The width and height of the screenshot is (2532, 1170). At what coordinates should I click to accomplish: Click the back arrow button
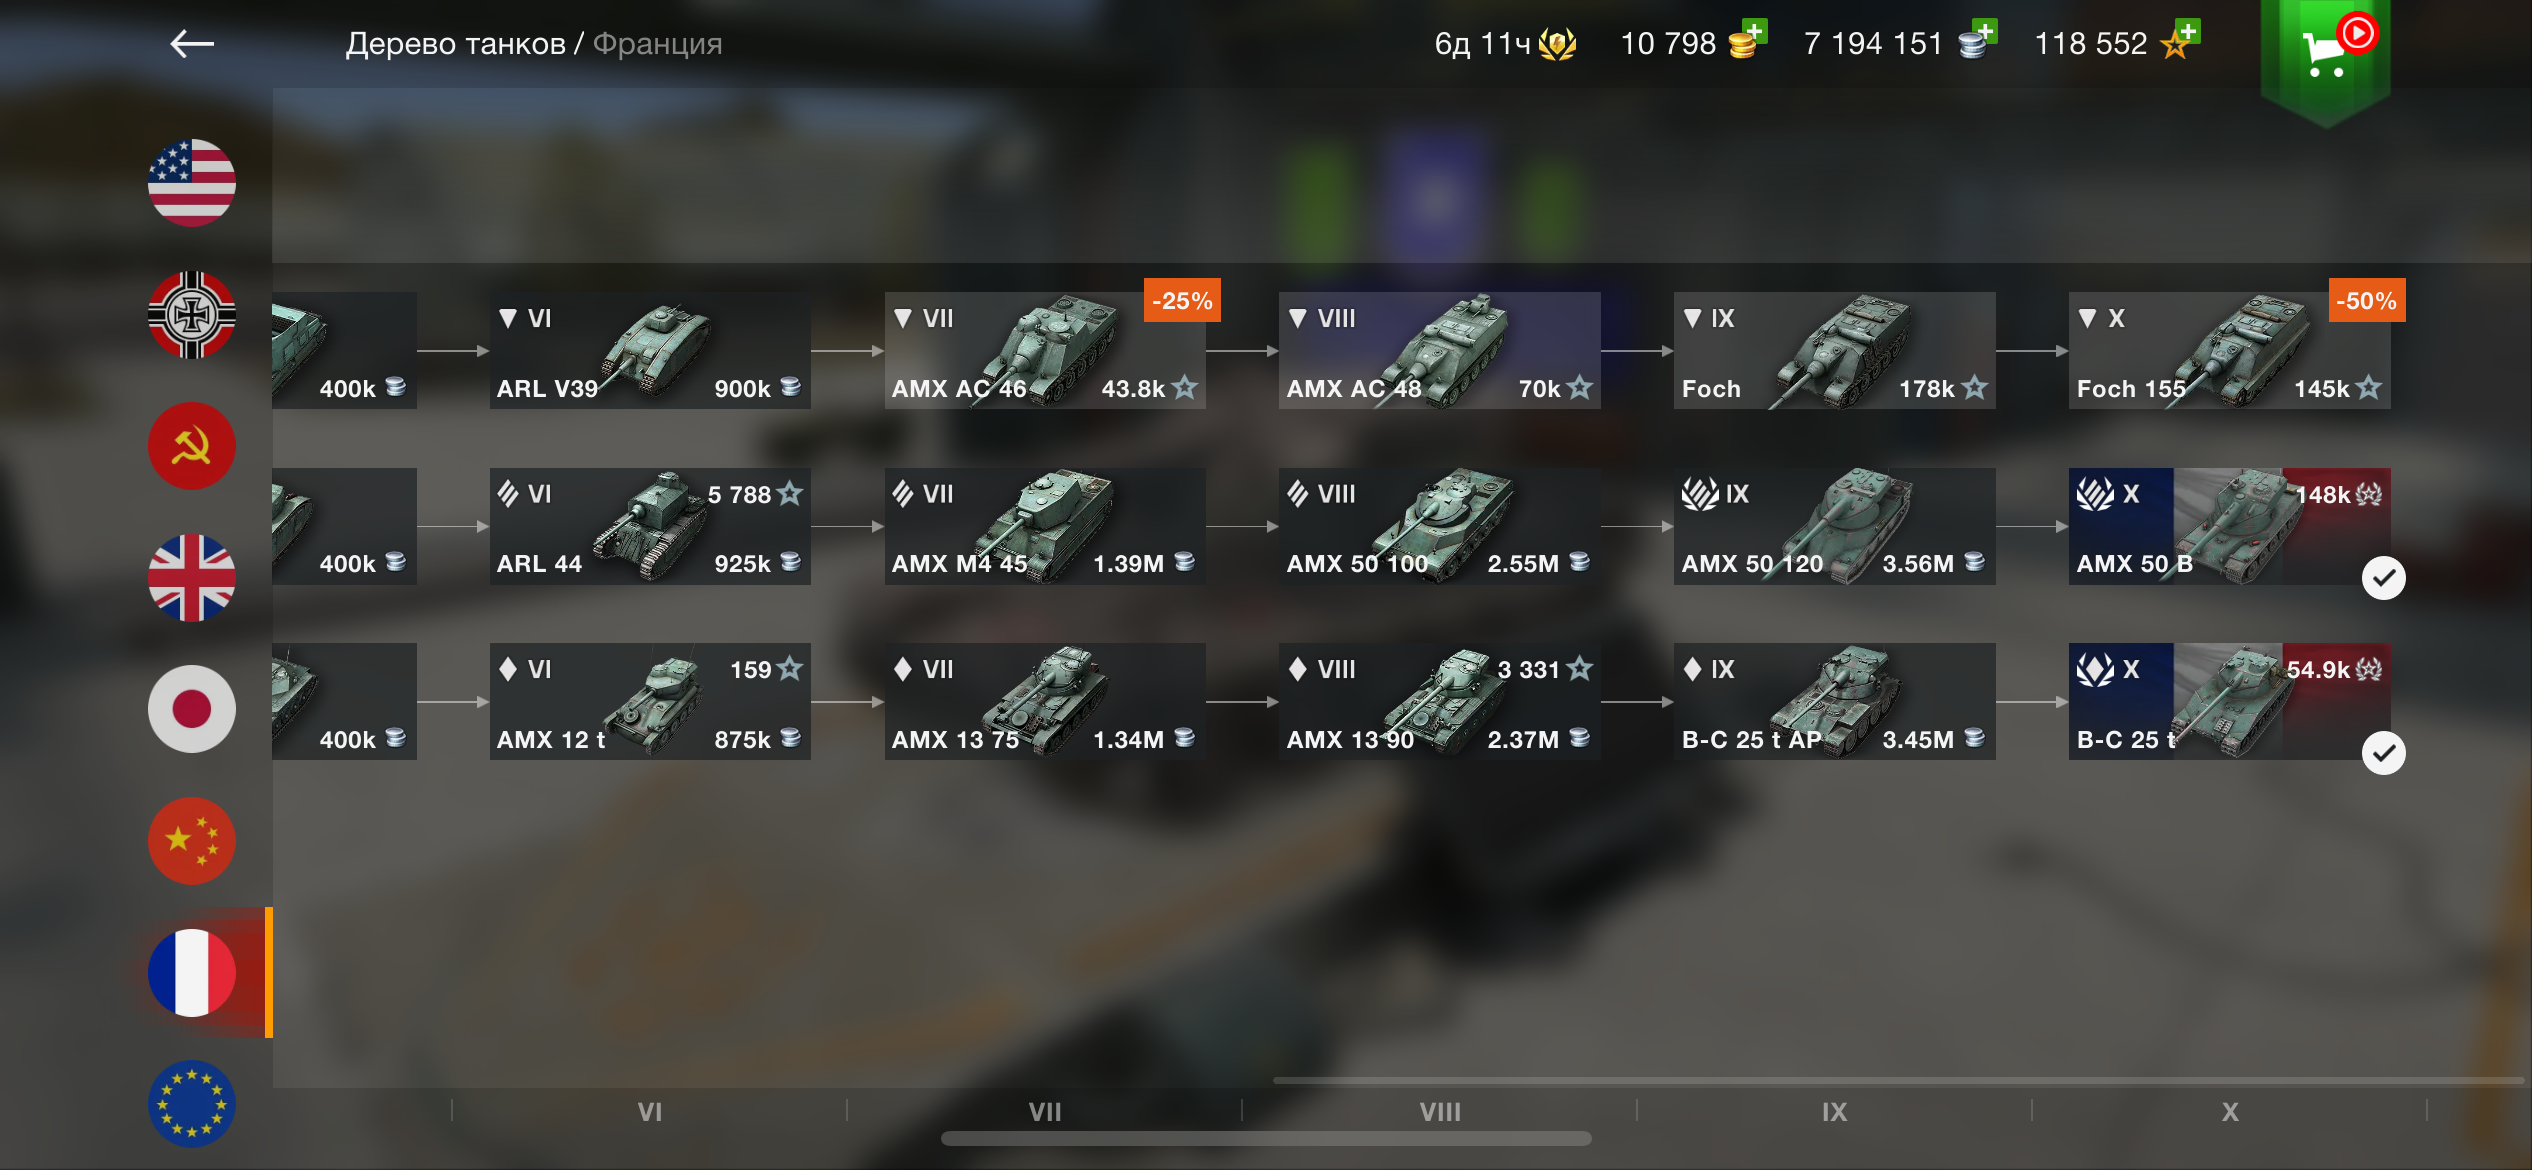pos(192,43)
